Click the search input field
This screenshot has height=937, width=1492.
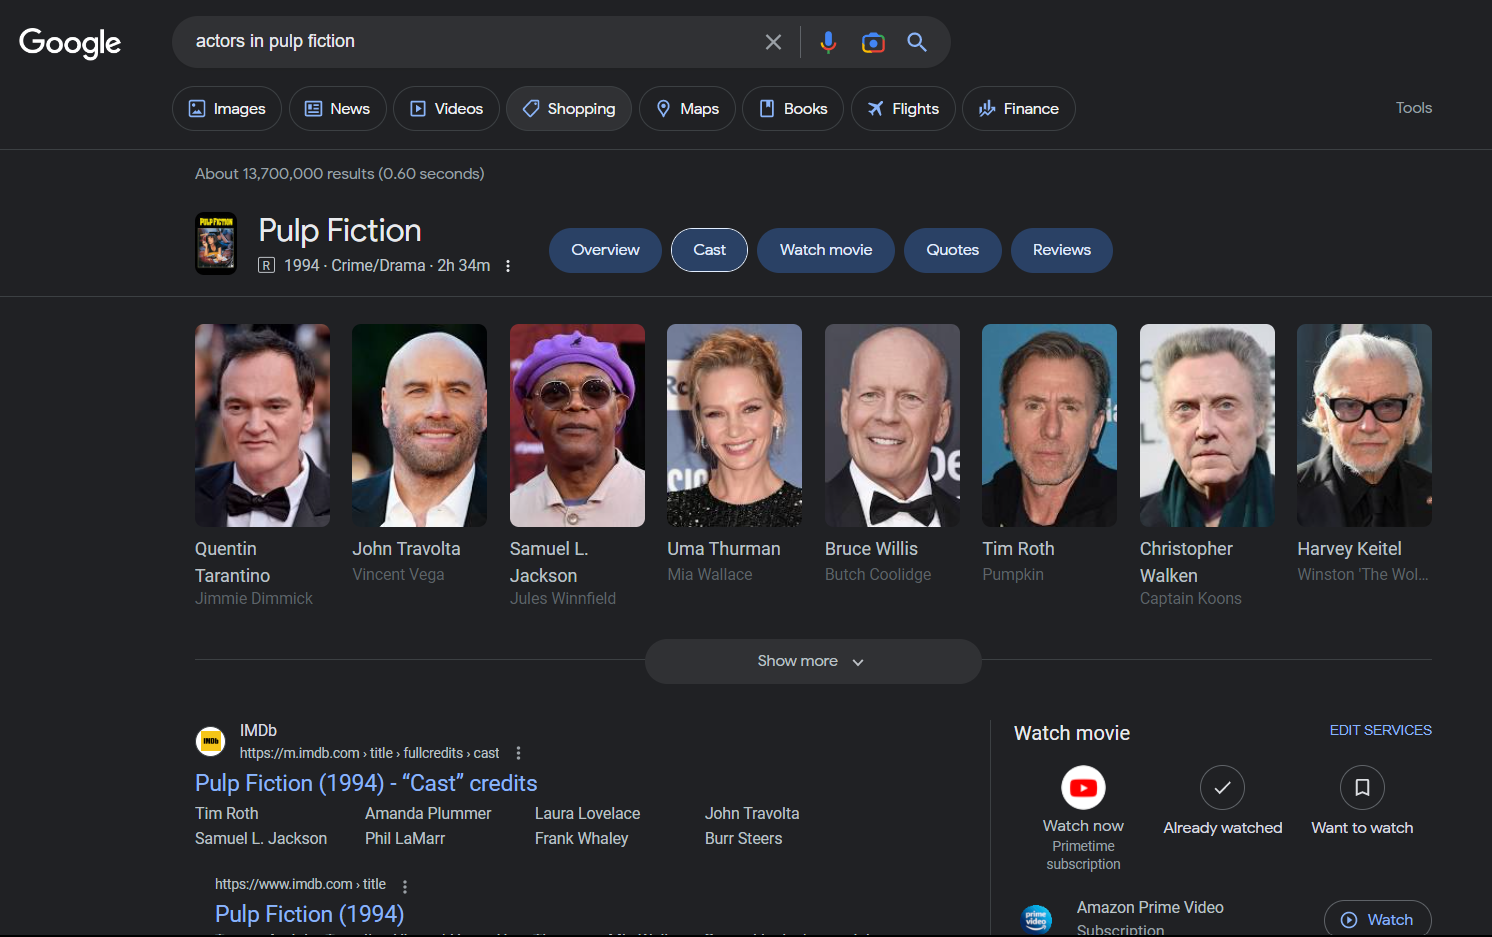pyautogui.click(x=470, y=42)
